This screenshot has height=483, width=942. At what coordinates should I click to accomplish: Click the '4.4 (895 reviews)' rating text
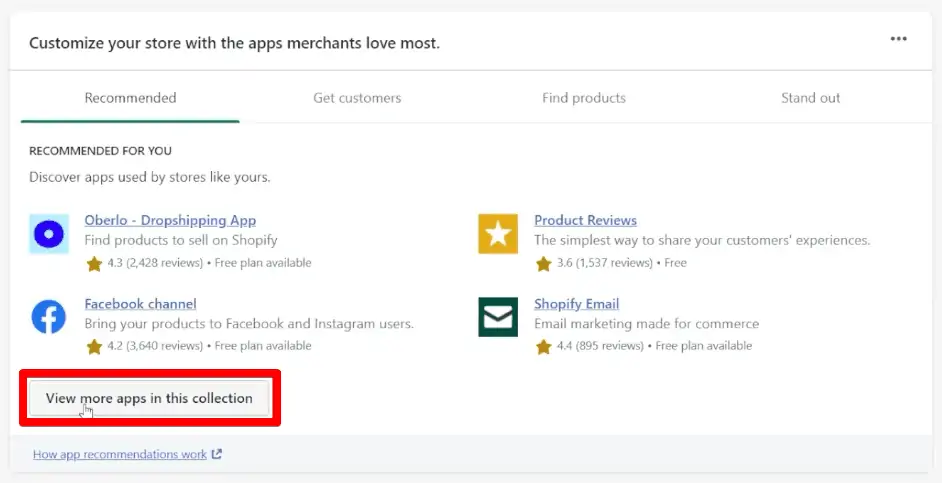(x=600, y=346)
